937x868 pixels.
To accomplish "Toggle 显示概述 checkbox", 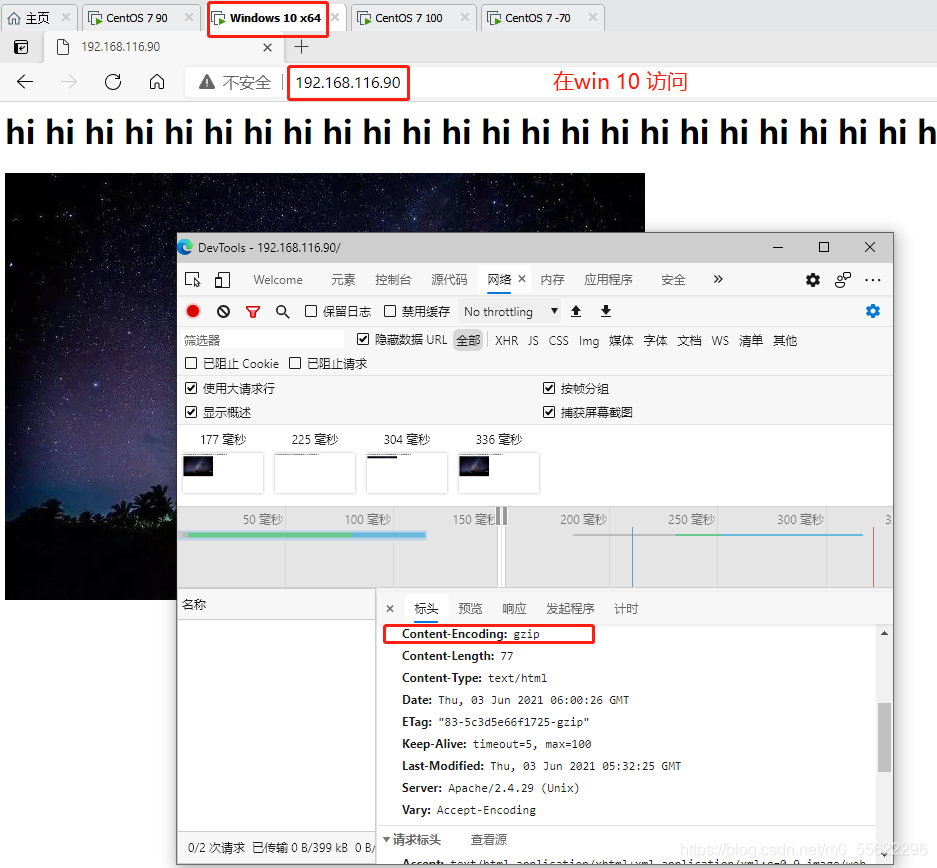I will coord(191,412).
